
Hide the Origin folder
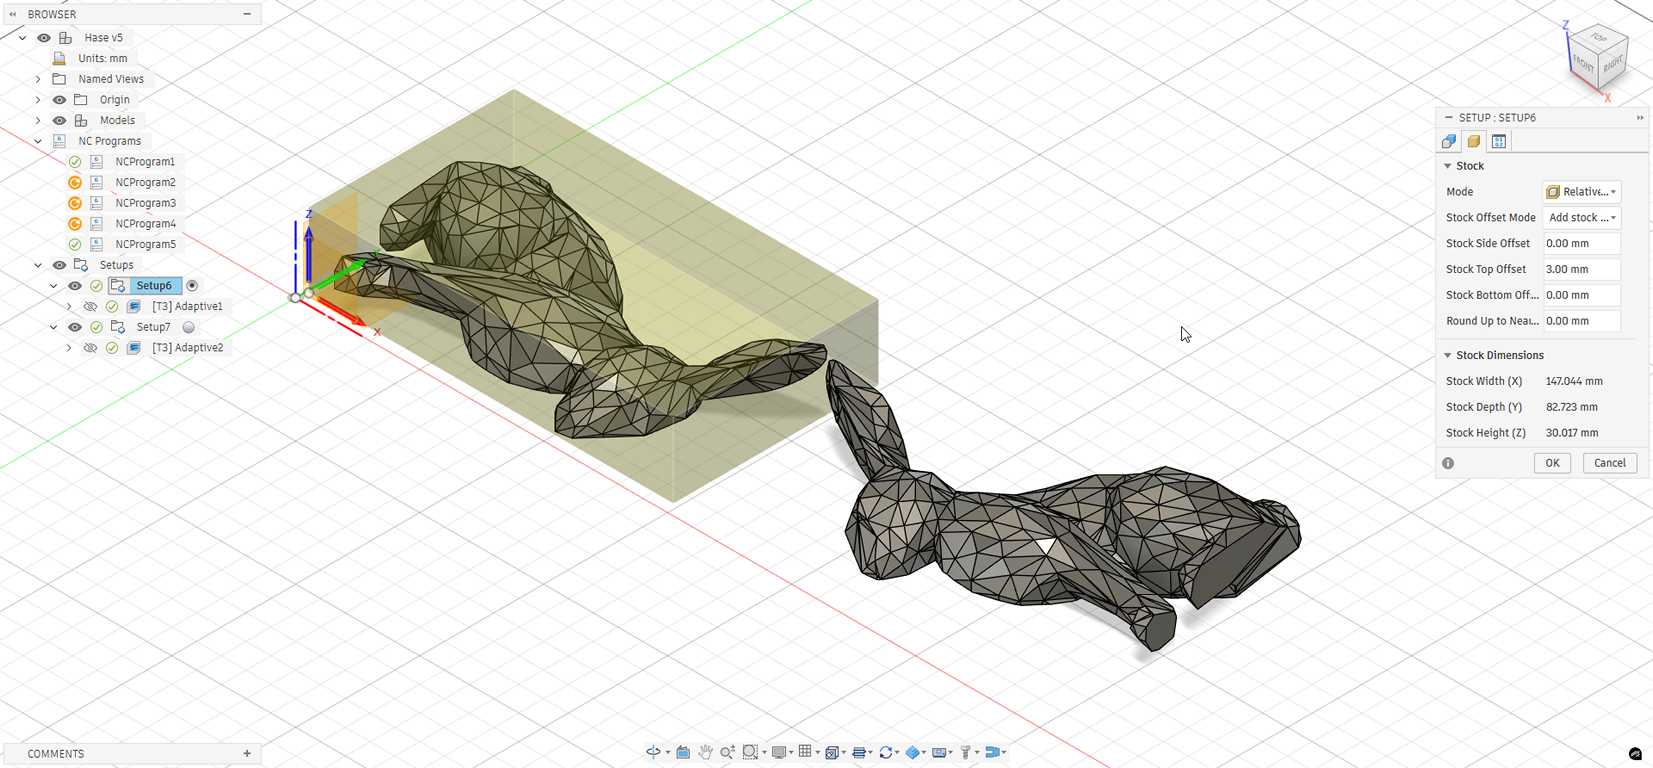tap(59, 100)
